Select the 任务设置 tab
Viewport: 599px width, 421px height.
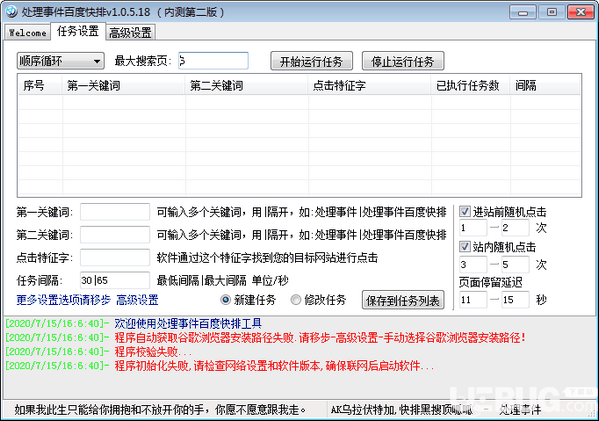pyautogui.click(x=78, y=31)
